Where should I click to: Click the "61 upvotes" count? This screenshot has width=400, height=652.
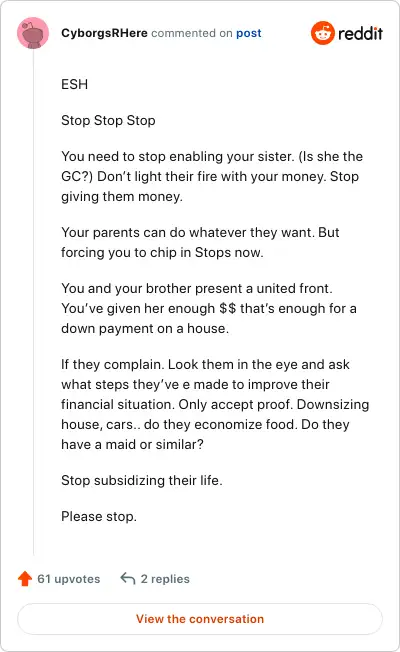(69, 579)
